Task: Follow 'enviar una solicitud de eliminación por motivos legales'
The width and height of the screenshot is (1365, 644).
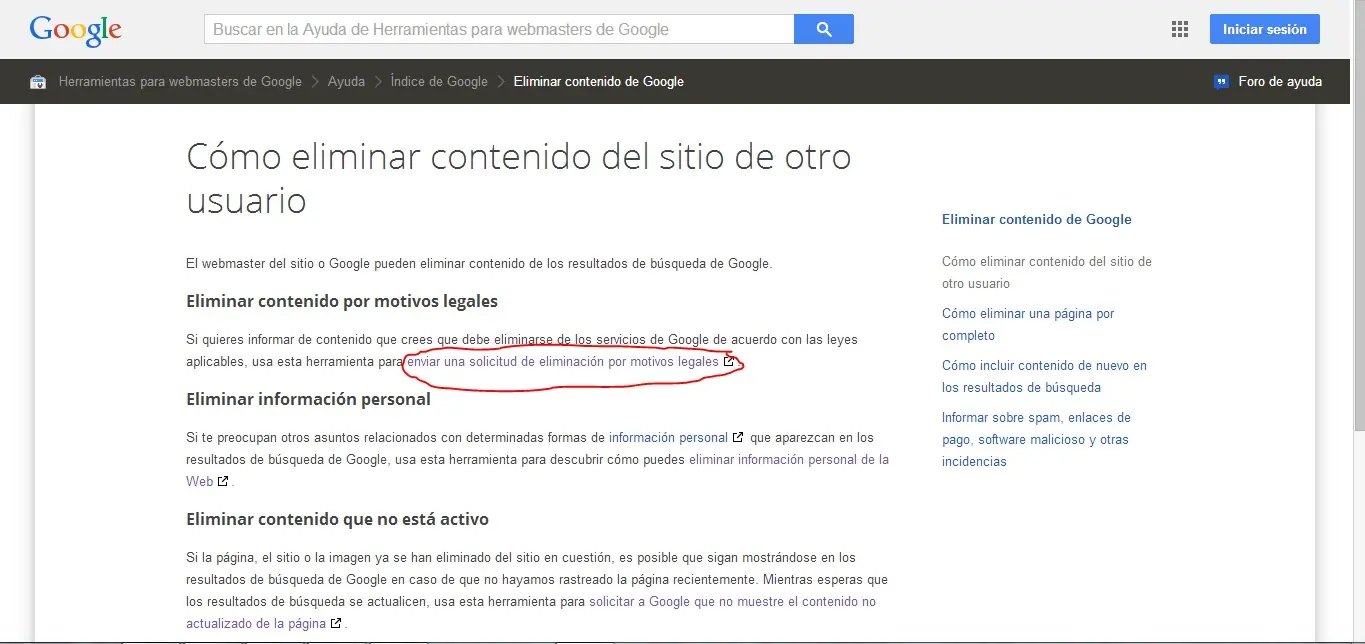Action: click(562, 362)
